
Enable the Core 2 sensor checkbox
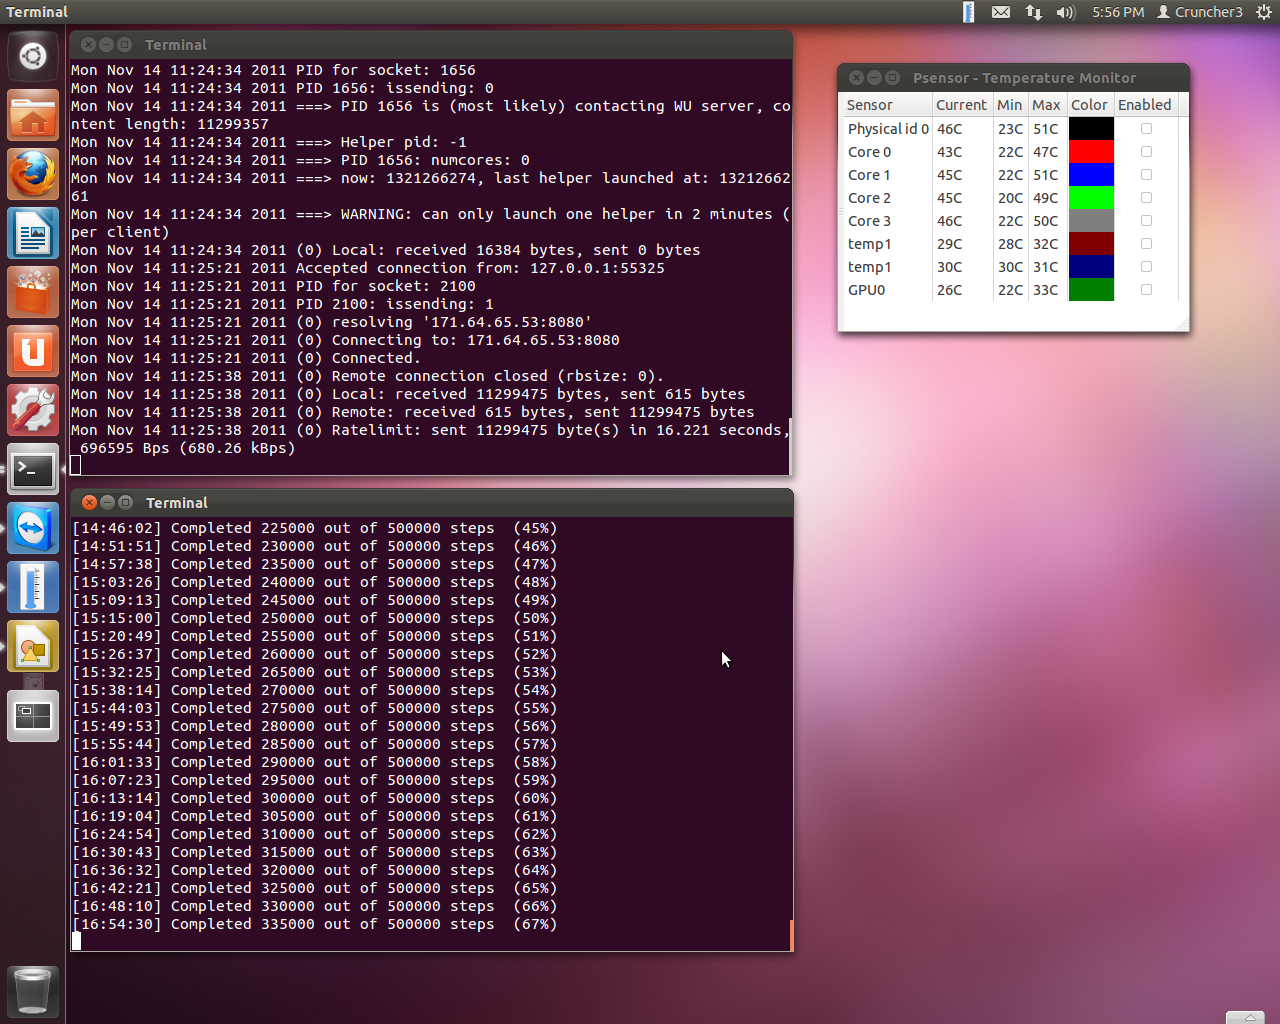(1146, 198)
